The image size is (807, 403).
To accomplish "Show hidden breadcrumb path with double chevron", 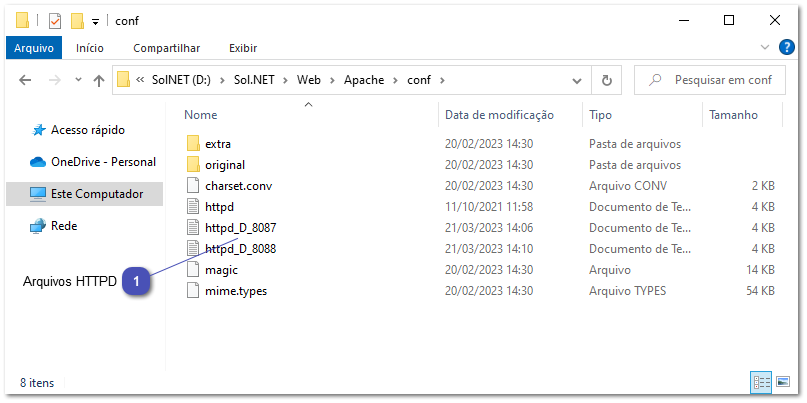I will click(139, 80).
